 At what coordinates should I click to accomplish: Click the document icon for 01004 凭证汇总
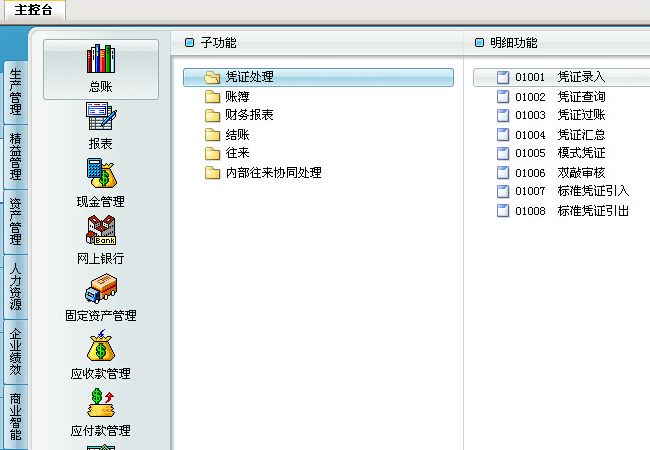point(503,135)
